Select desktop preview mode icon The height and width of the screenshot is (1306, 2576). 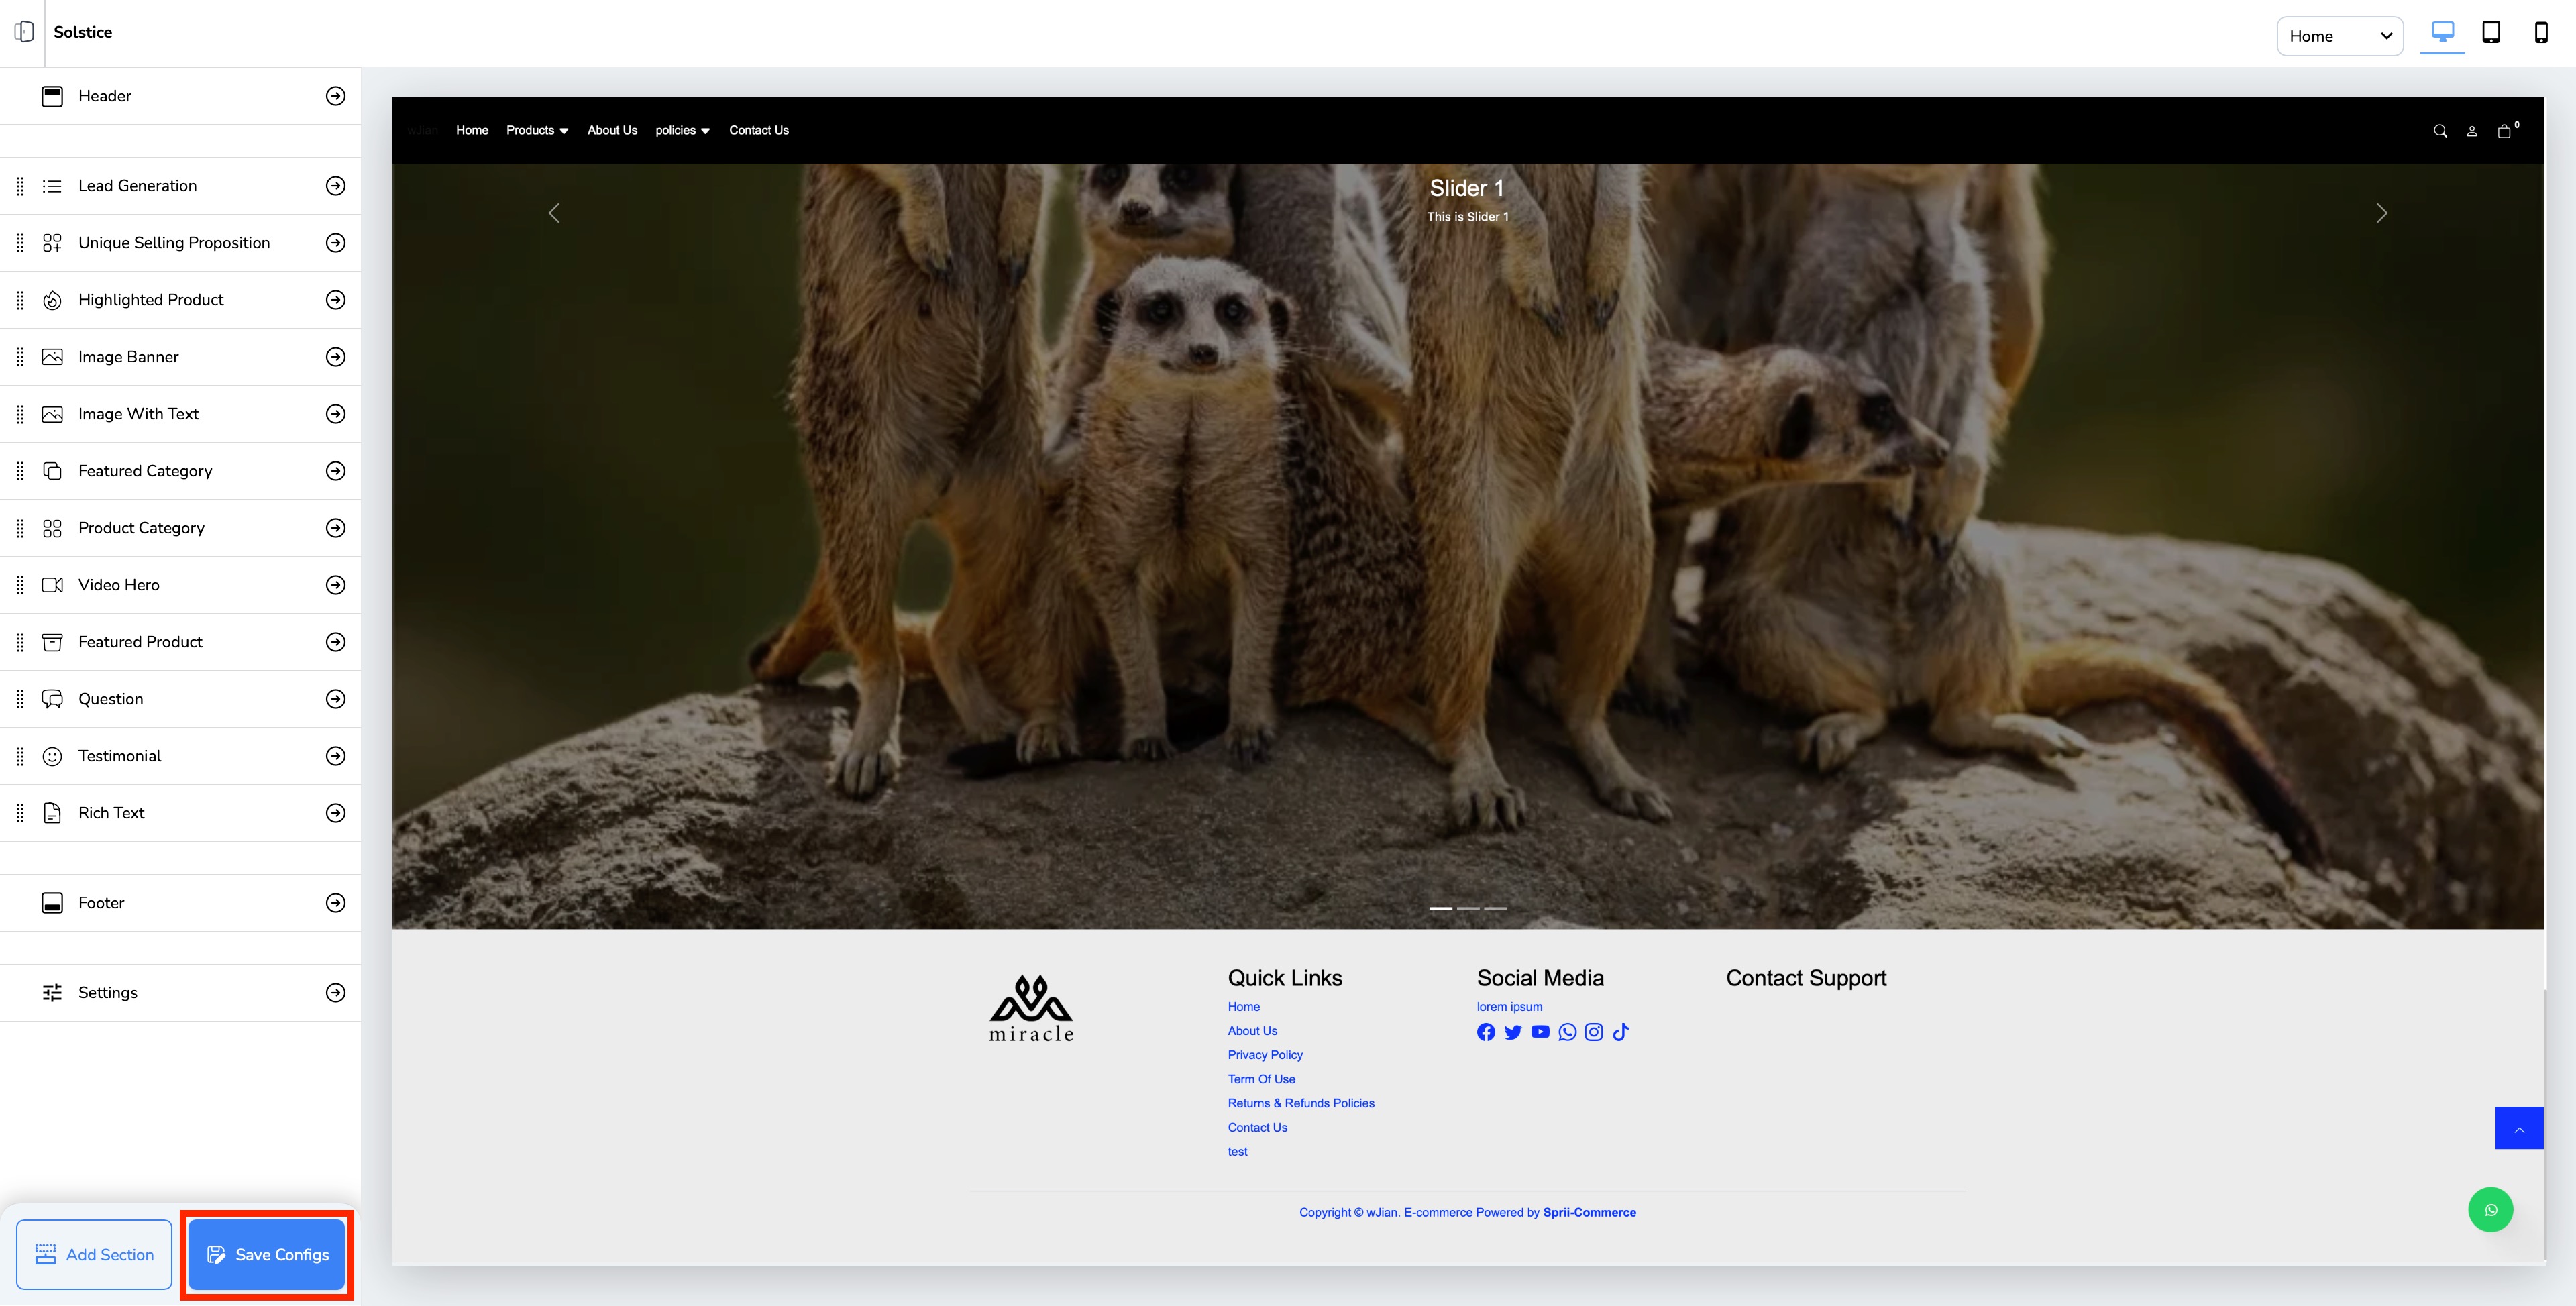2442,32
